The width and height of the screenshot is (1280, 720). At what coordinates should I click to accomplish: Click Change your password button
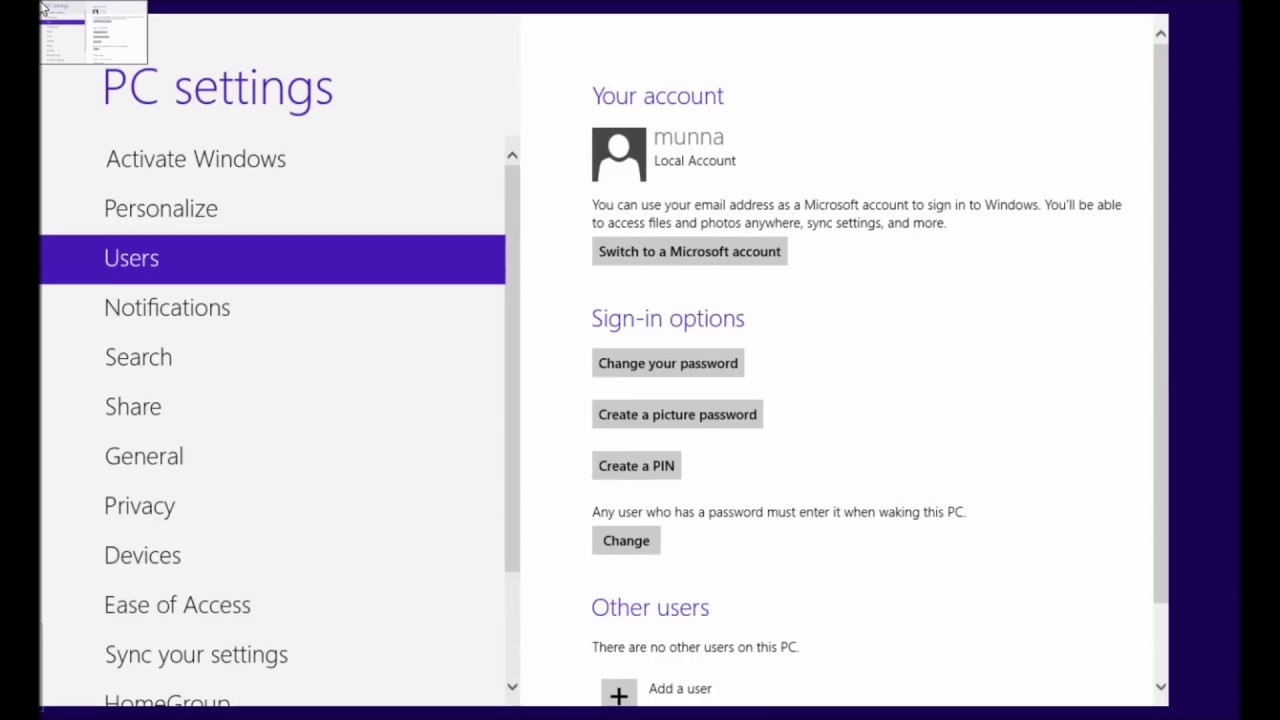point(668,363)
